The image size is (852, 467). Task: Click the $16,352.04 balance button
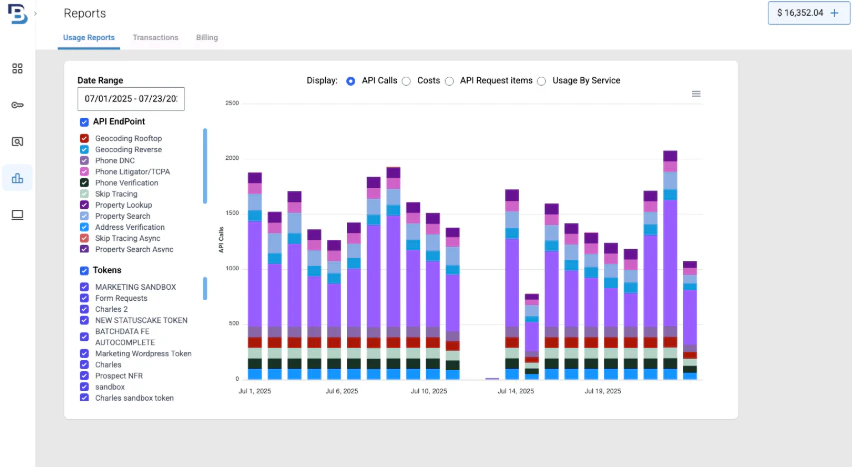(x=809, y=13)
